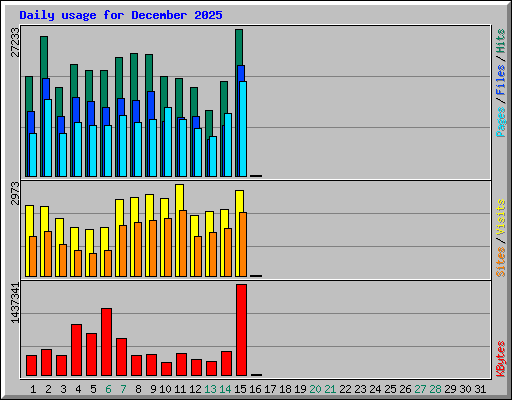Click the day 2 label on x-axis
The height and width of the screenshot is (400, 512).
click(x=48, y=389)
